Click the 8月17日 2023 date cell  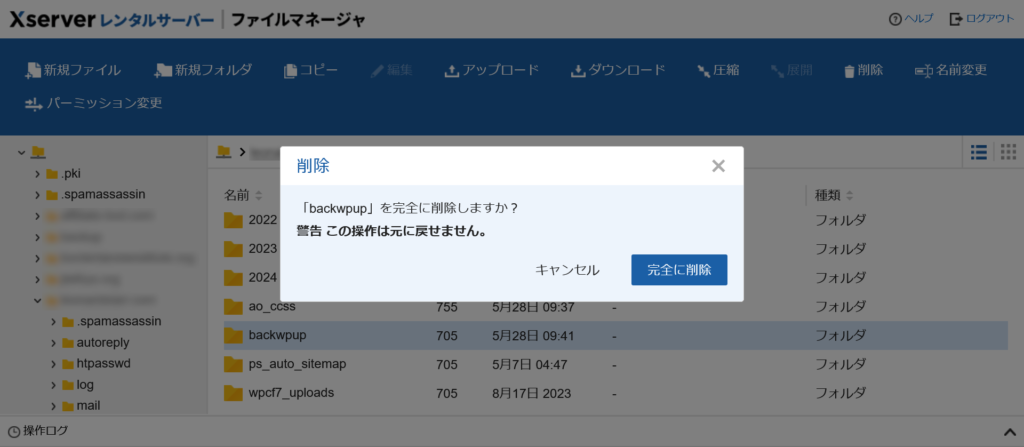531,393
